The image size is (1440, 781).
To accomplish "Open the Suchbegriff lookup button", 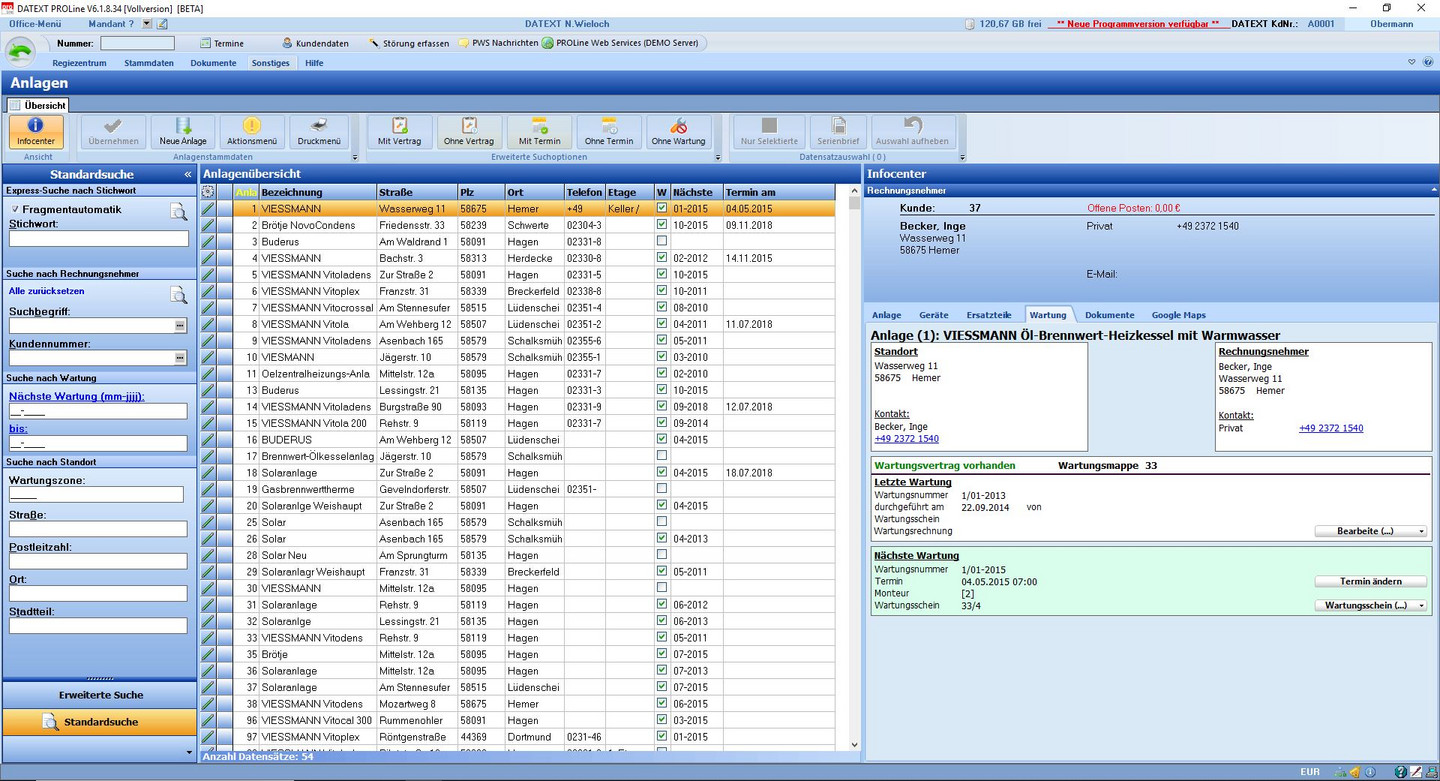I will pyautogui.click(x=180, y=326).
